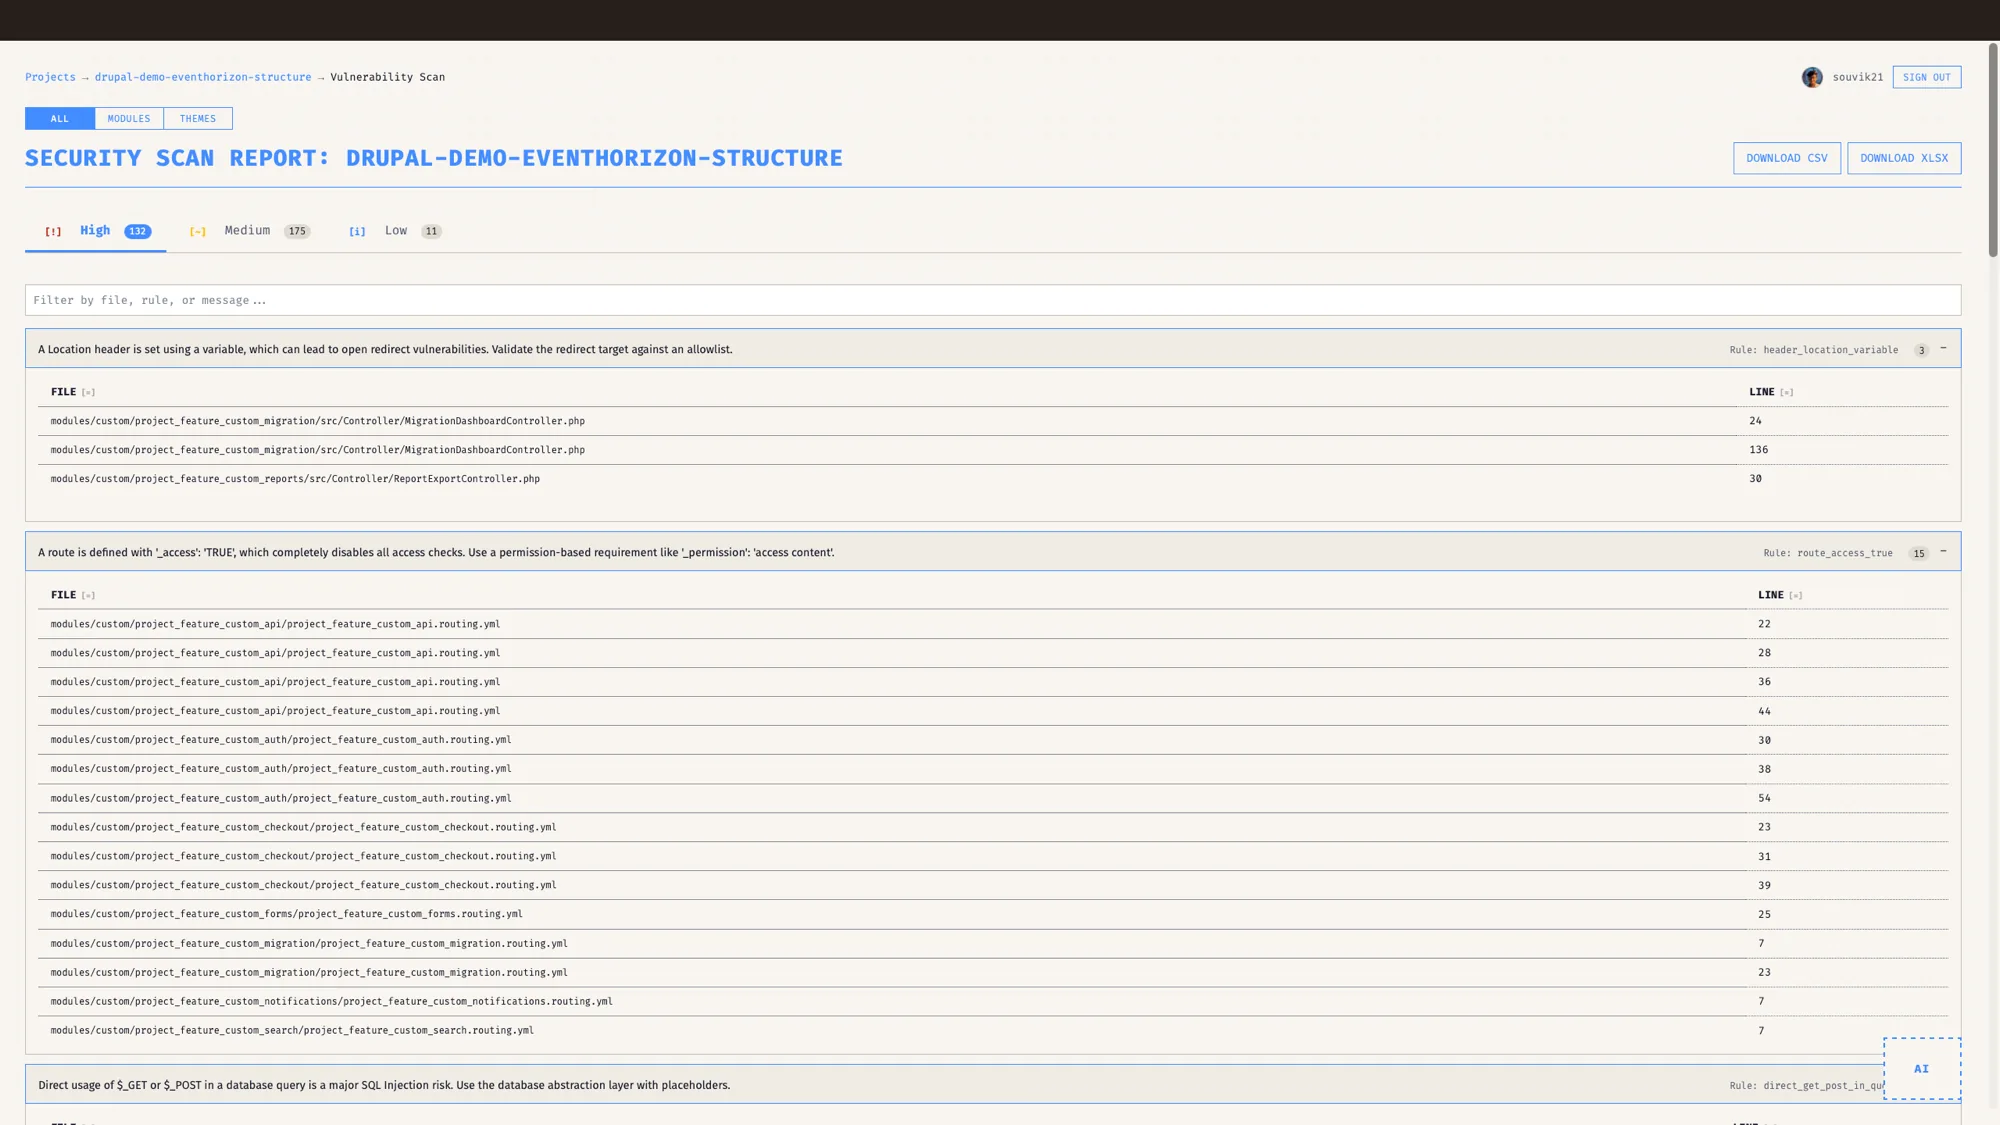Click the page vertical scrollbar
This screenshot has width=2000, height=1125.
click(1993, 150)
